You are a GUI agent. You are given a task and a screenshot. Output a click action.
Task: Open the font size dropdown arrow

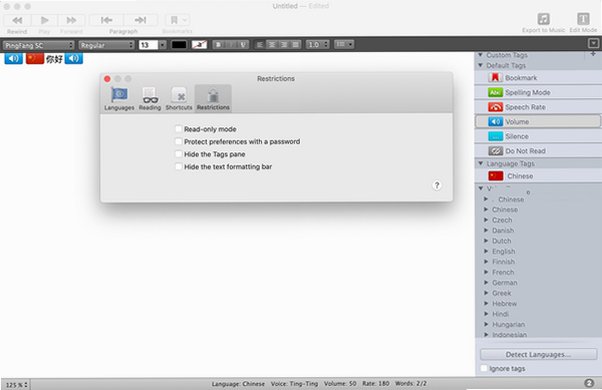(x=162, y=45)
